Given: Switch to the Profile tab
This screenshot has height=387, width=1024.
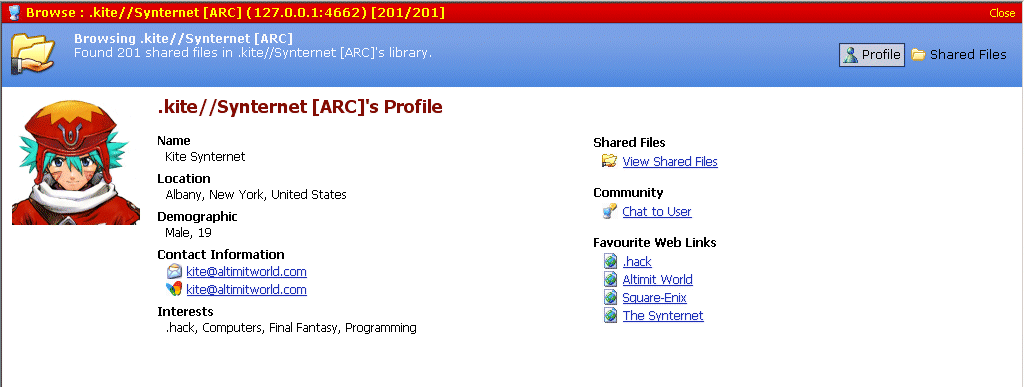Looking at the screenshot, I should 872,55.
